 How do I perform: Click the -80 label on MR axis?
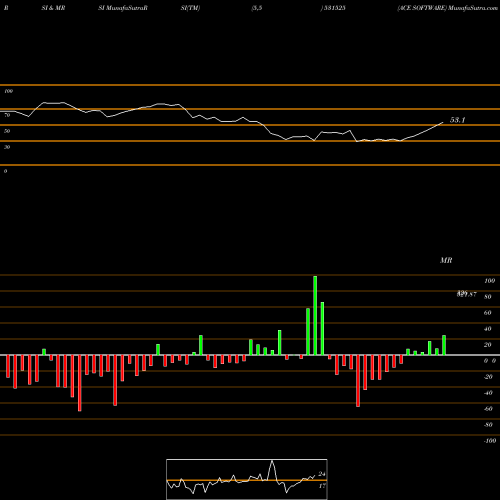(x=488, y=425)
